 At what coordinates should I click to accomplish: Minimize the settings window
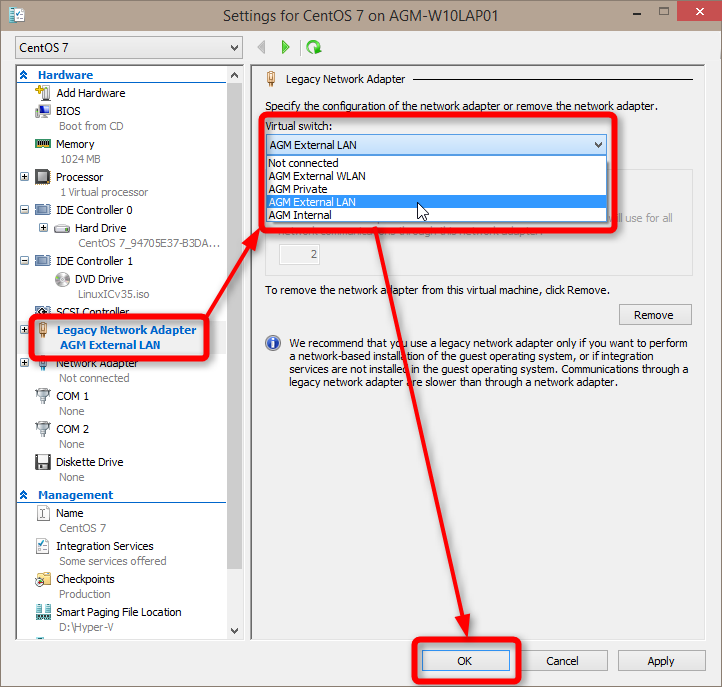point(637,12)
